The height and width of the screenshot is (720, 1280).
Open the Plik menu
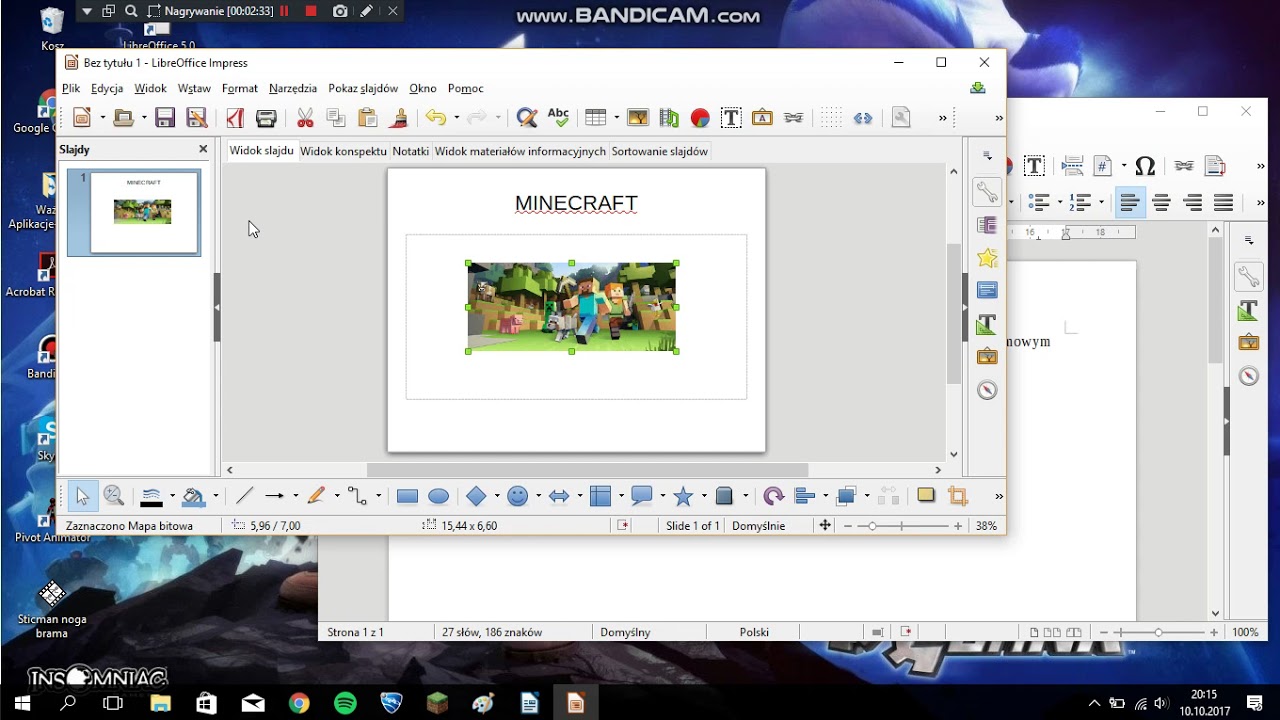(71, 88)
